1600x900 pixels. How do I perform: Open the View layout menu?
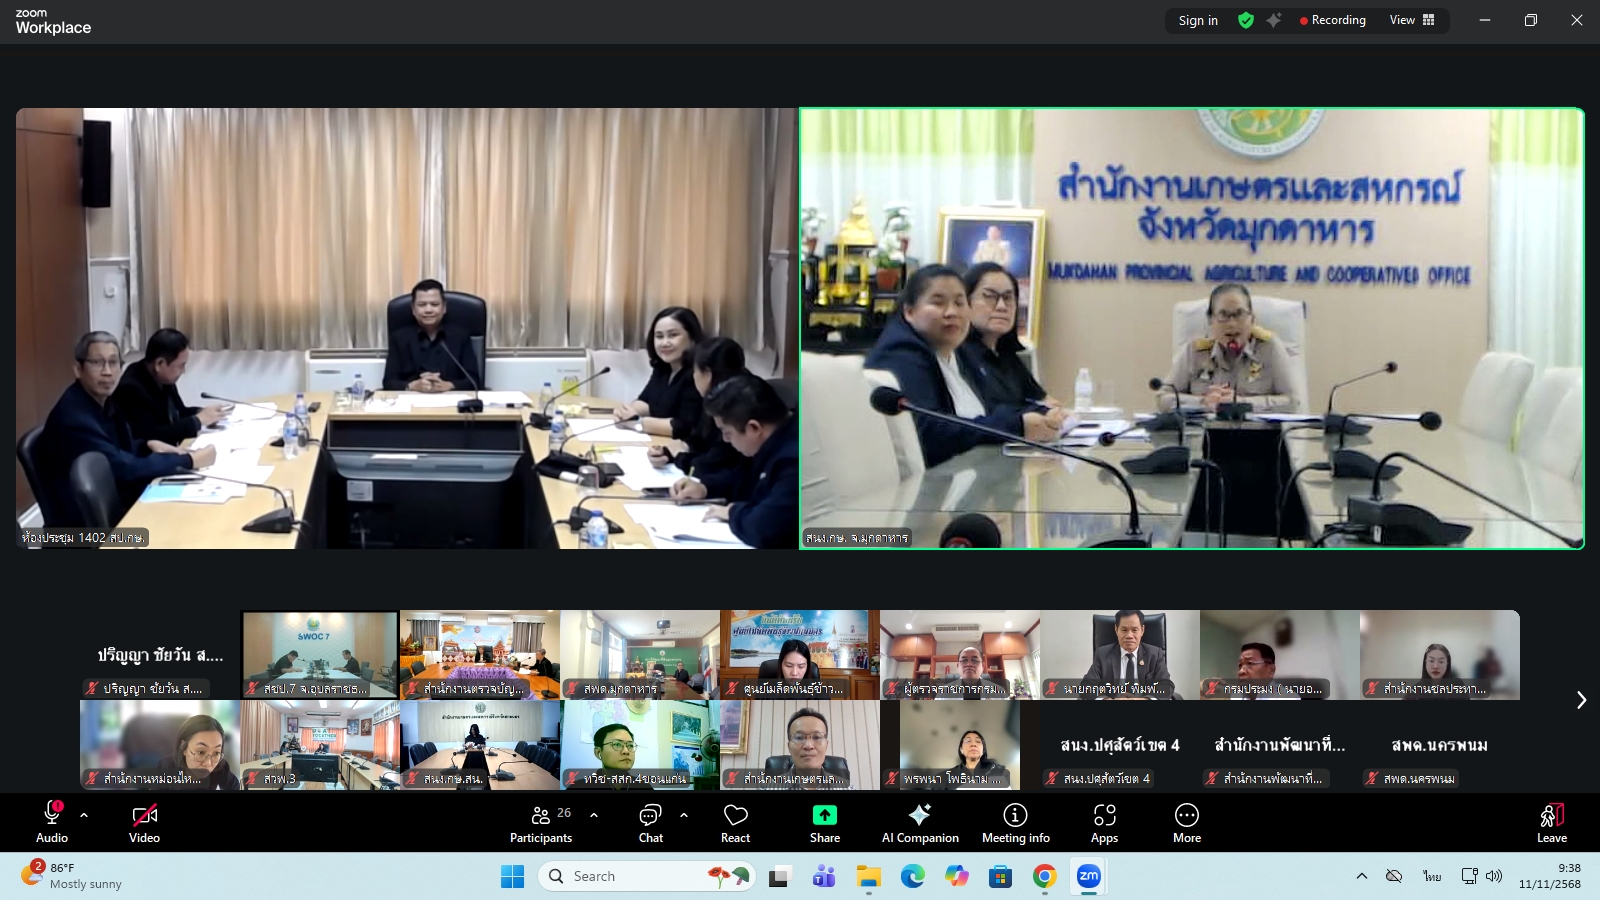tap(1413, 20)
